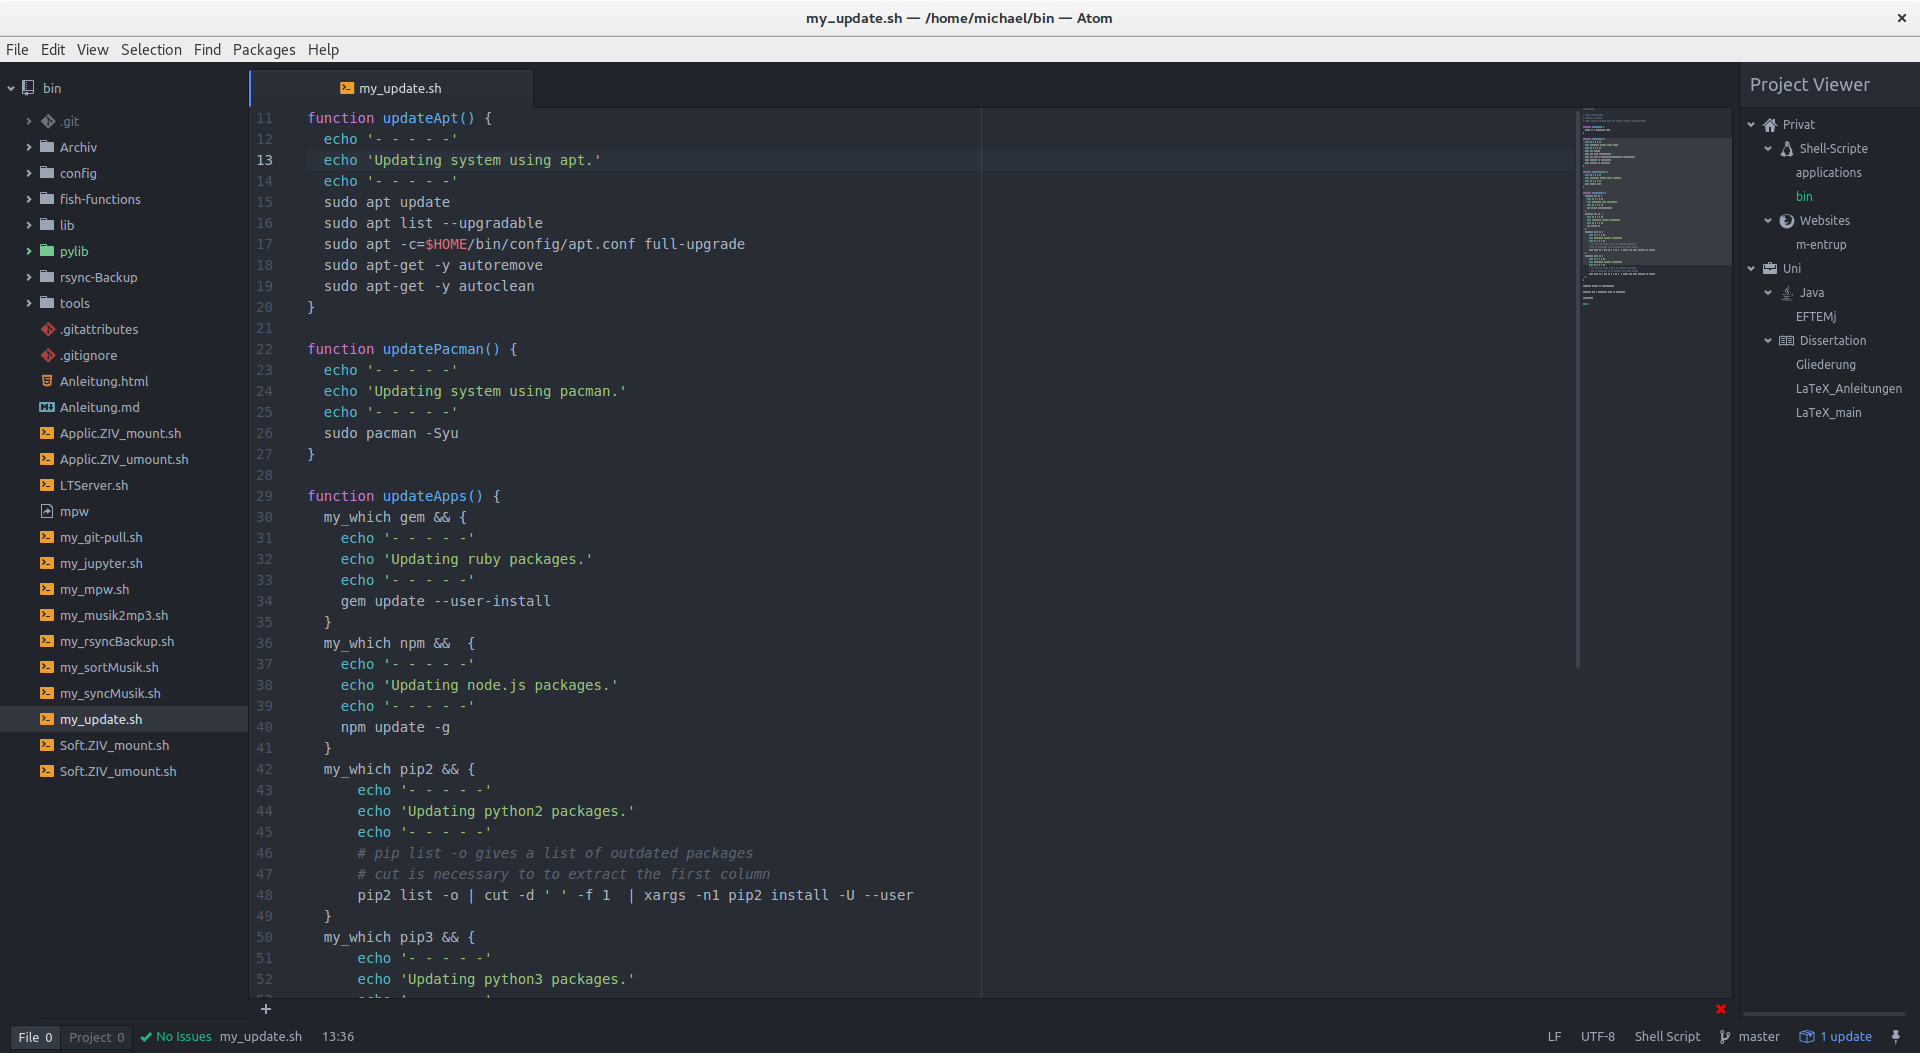Image resolution: width=1920 pixels, height=1053 pixels.
Task: Click the editor vertical scrollbar
Action: click(x=1578, y=388)
